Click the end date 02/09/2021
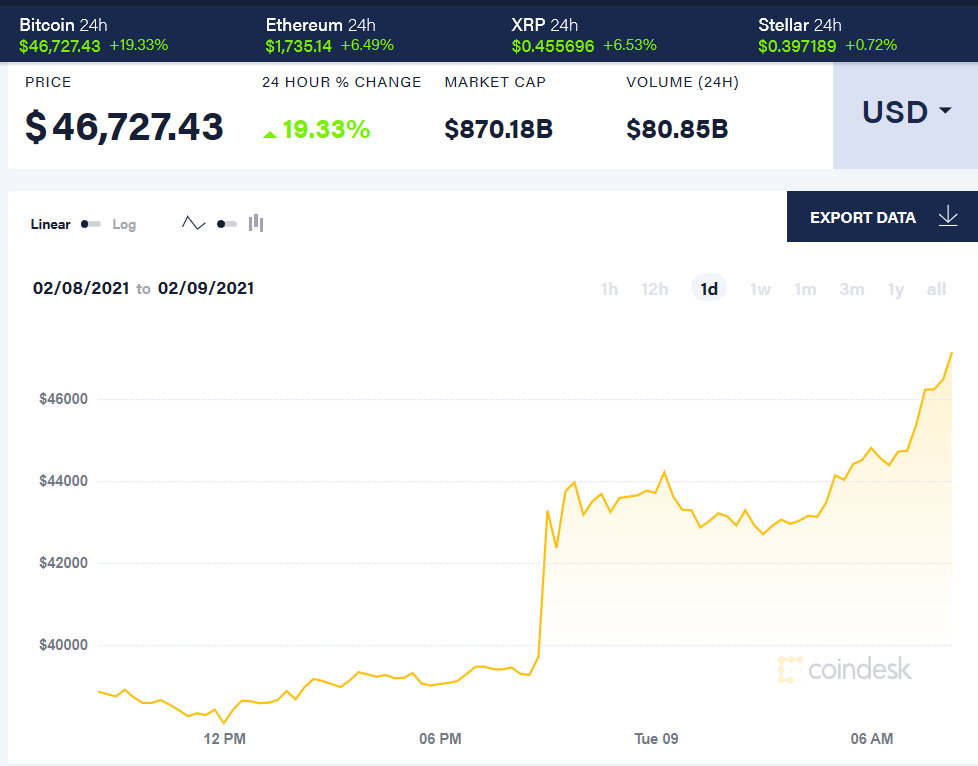 pos(206,288)
